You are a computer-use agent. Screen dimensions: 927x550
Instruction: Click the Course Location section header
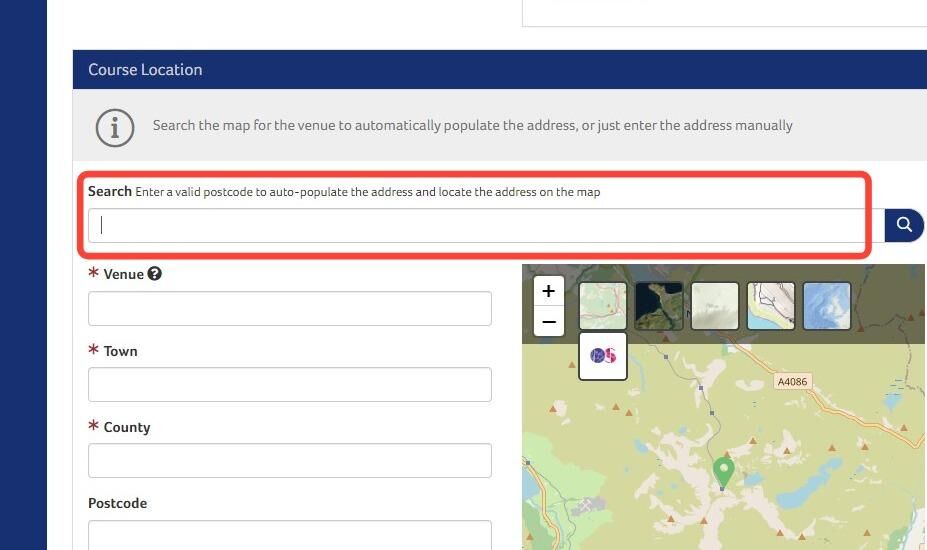(x=500, y=70)
